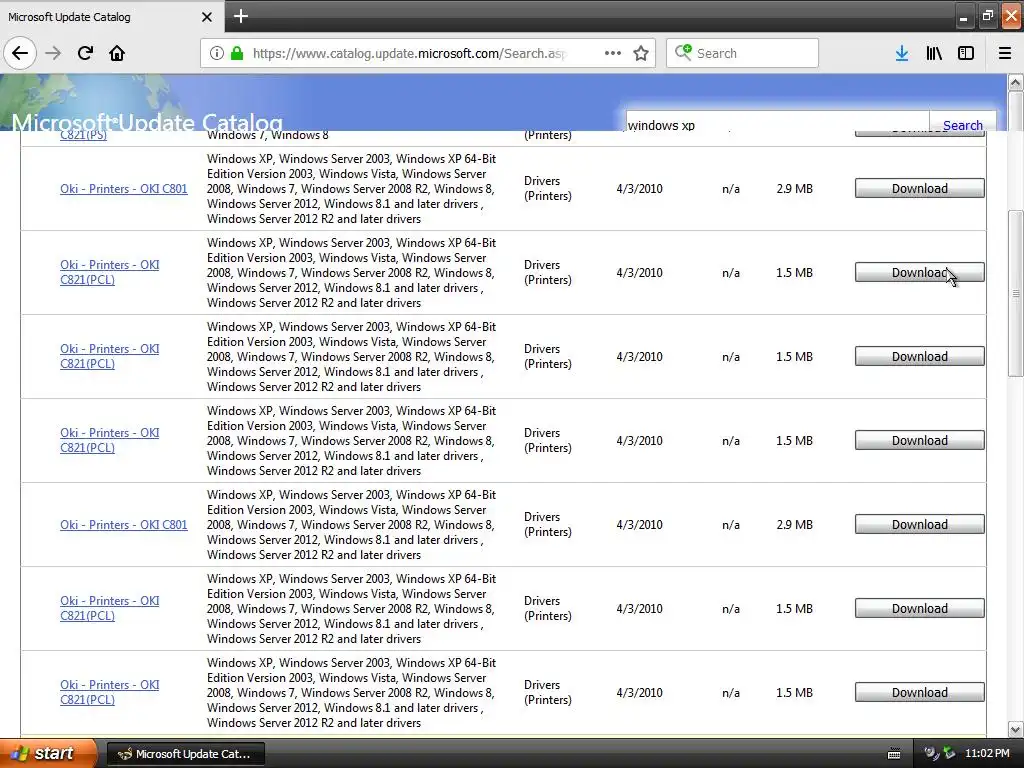Download the lower 2.9 MB OKI C801 driver
Screen dimensions: 1024x768
click(x=920, y=524)
